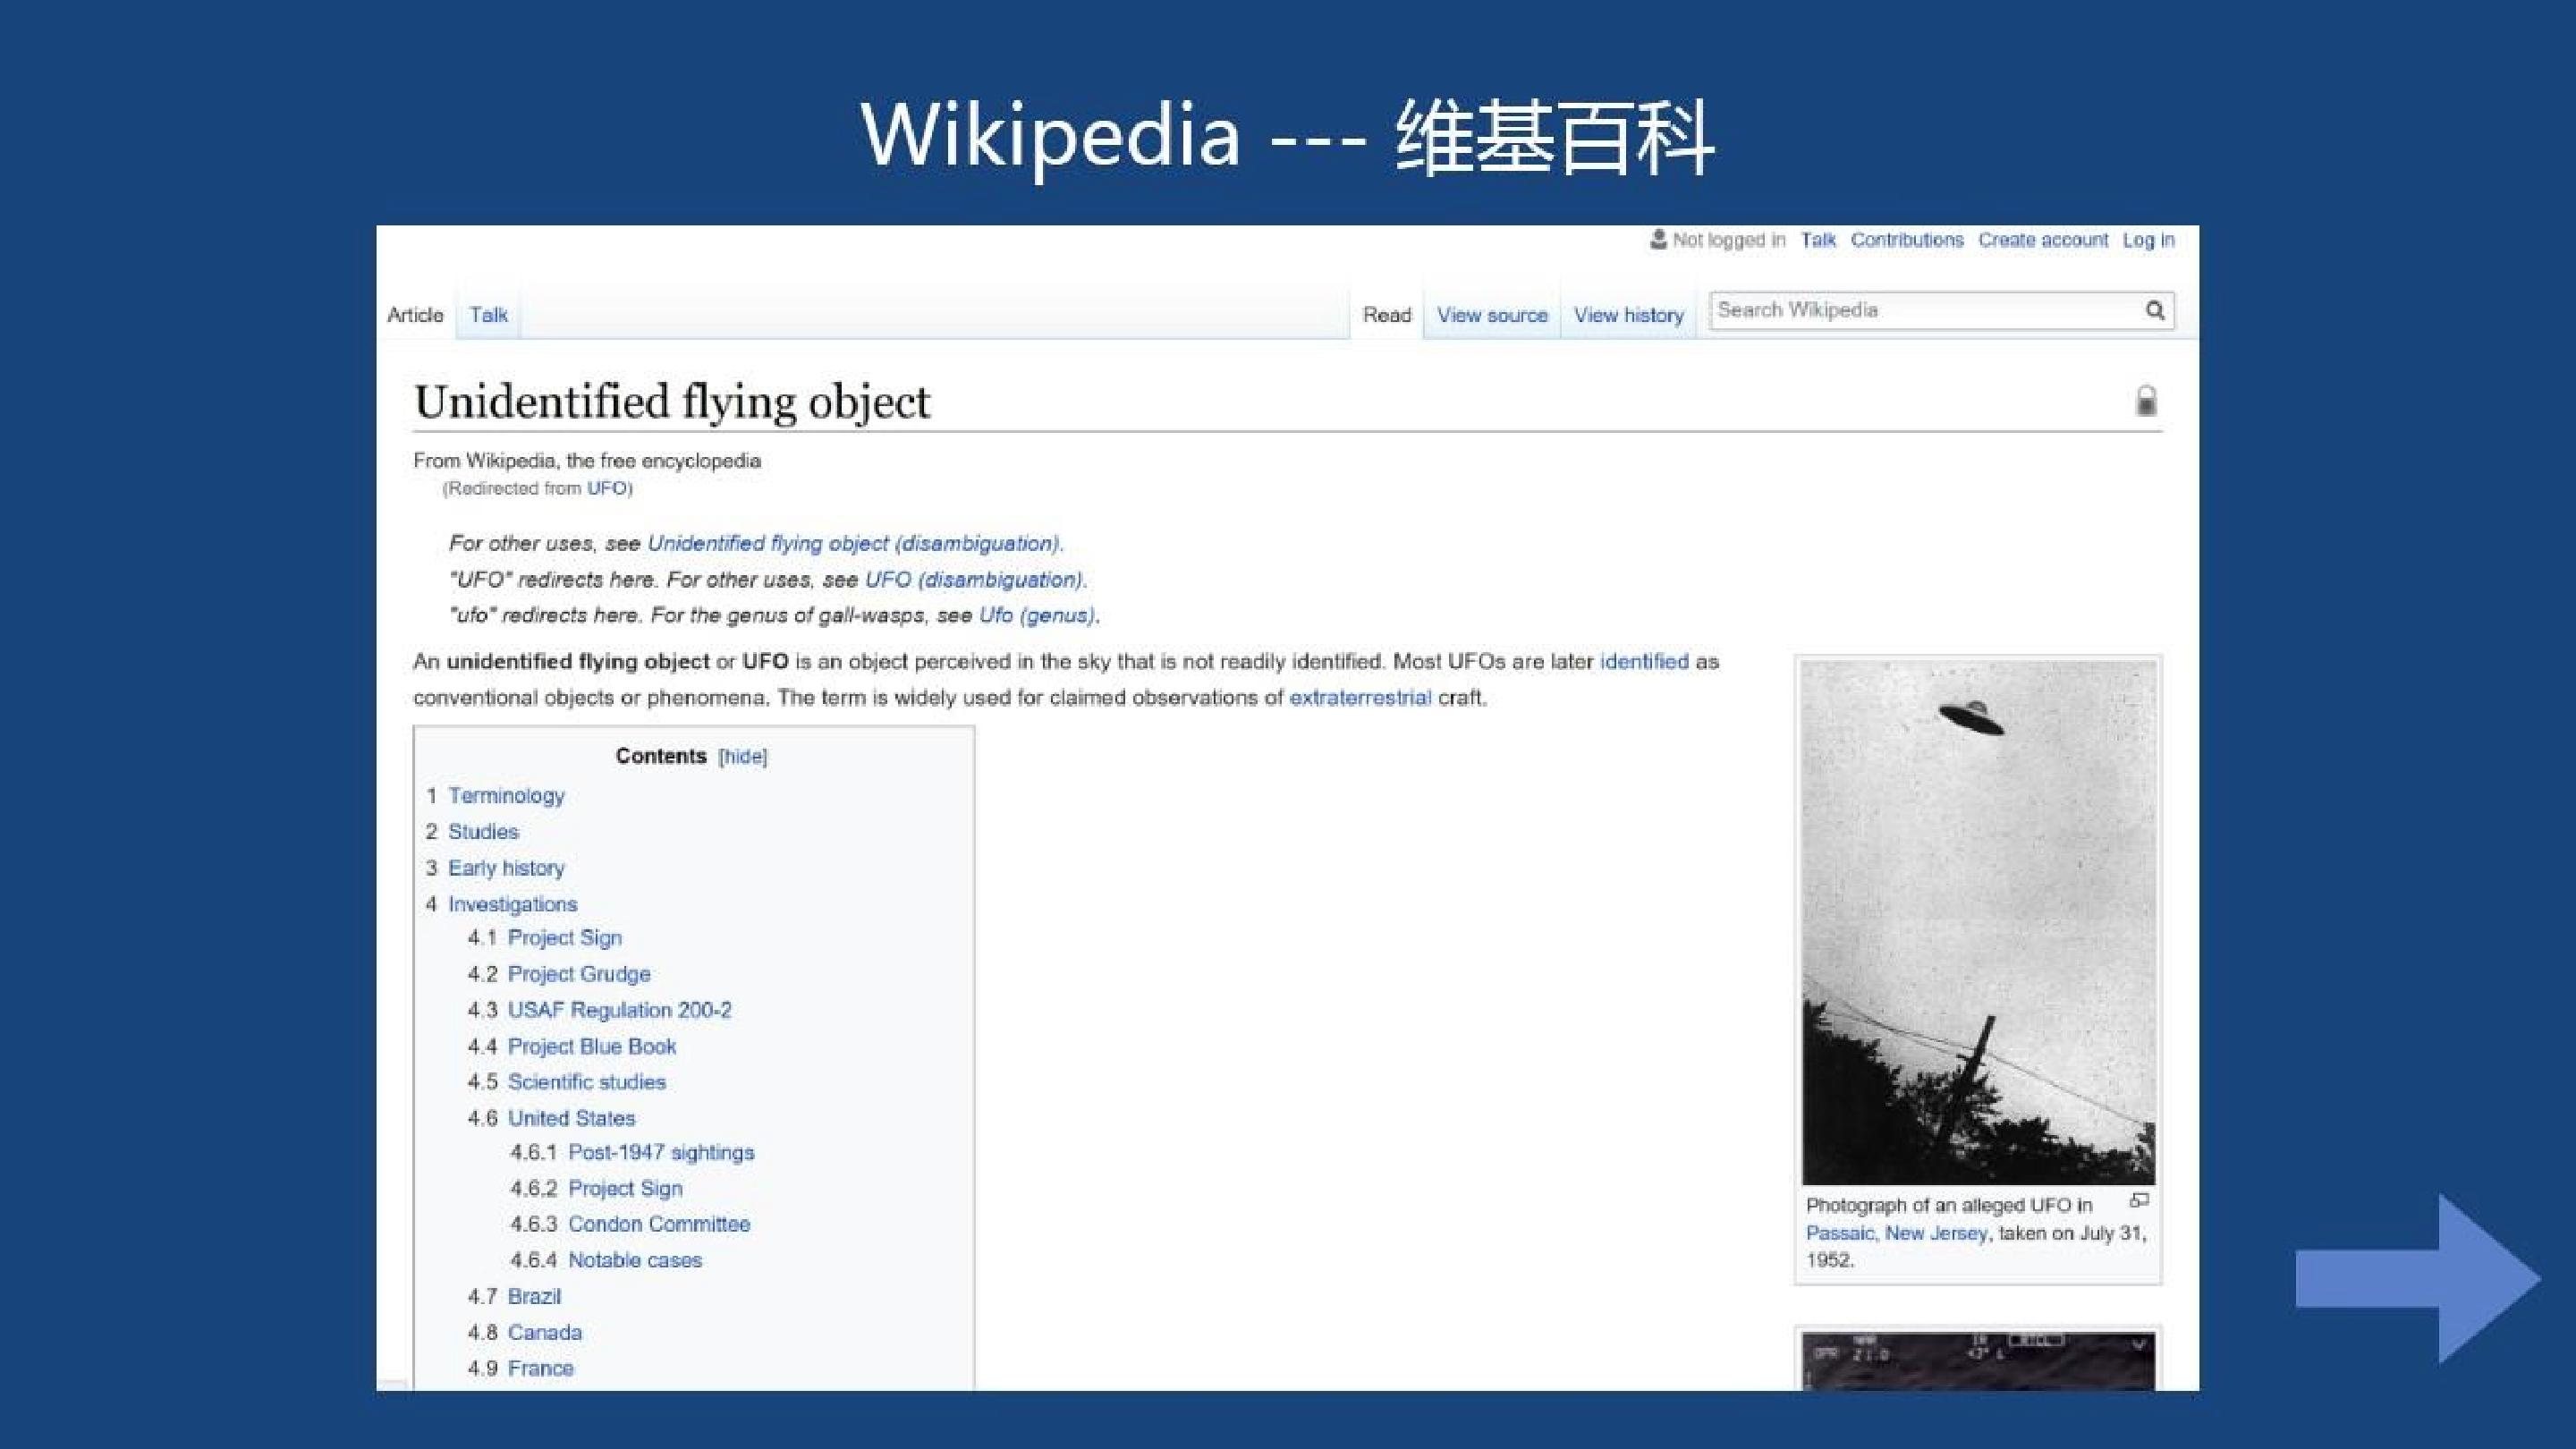Open Unidentified flying object (disambiguation) link
The height and width of the screenshot is (1449, 2576).
click(x=855, y=543)
